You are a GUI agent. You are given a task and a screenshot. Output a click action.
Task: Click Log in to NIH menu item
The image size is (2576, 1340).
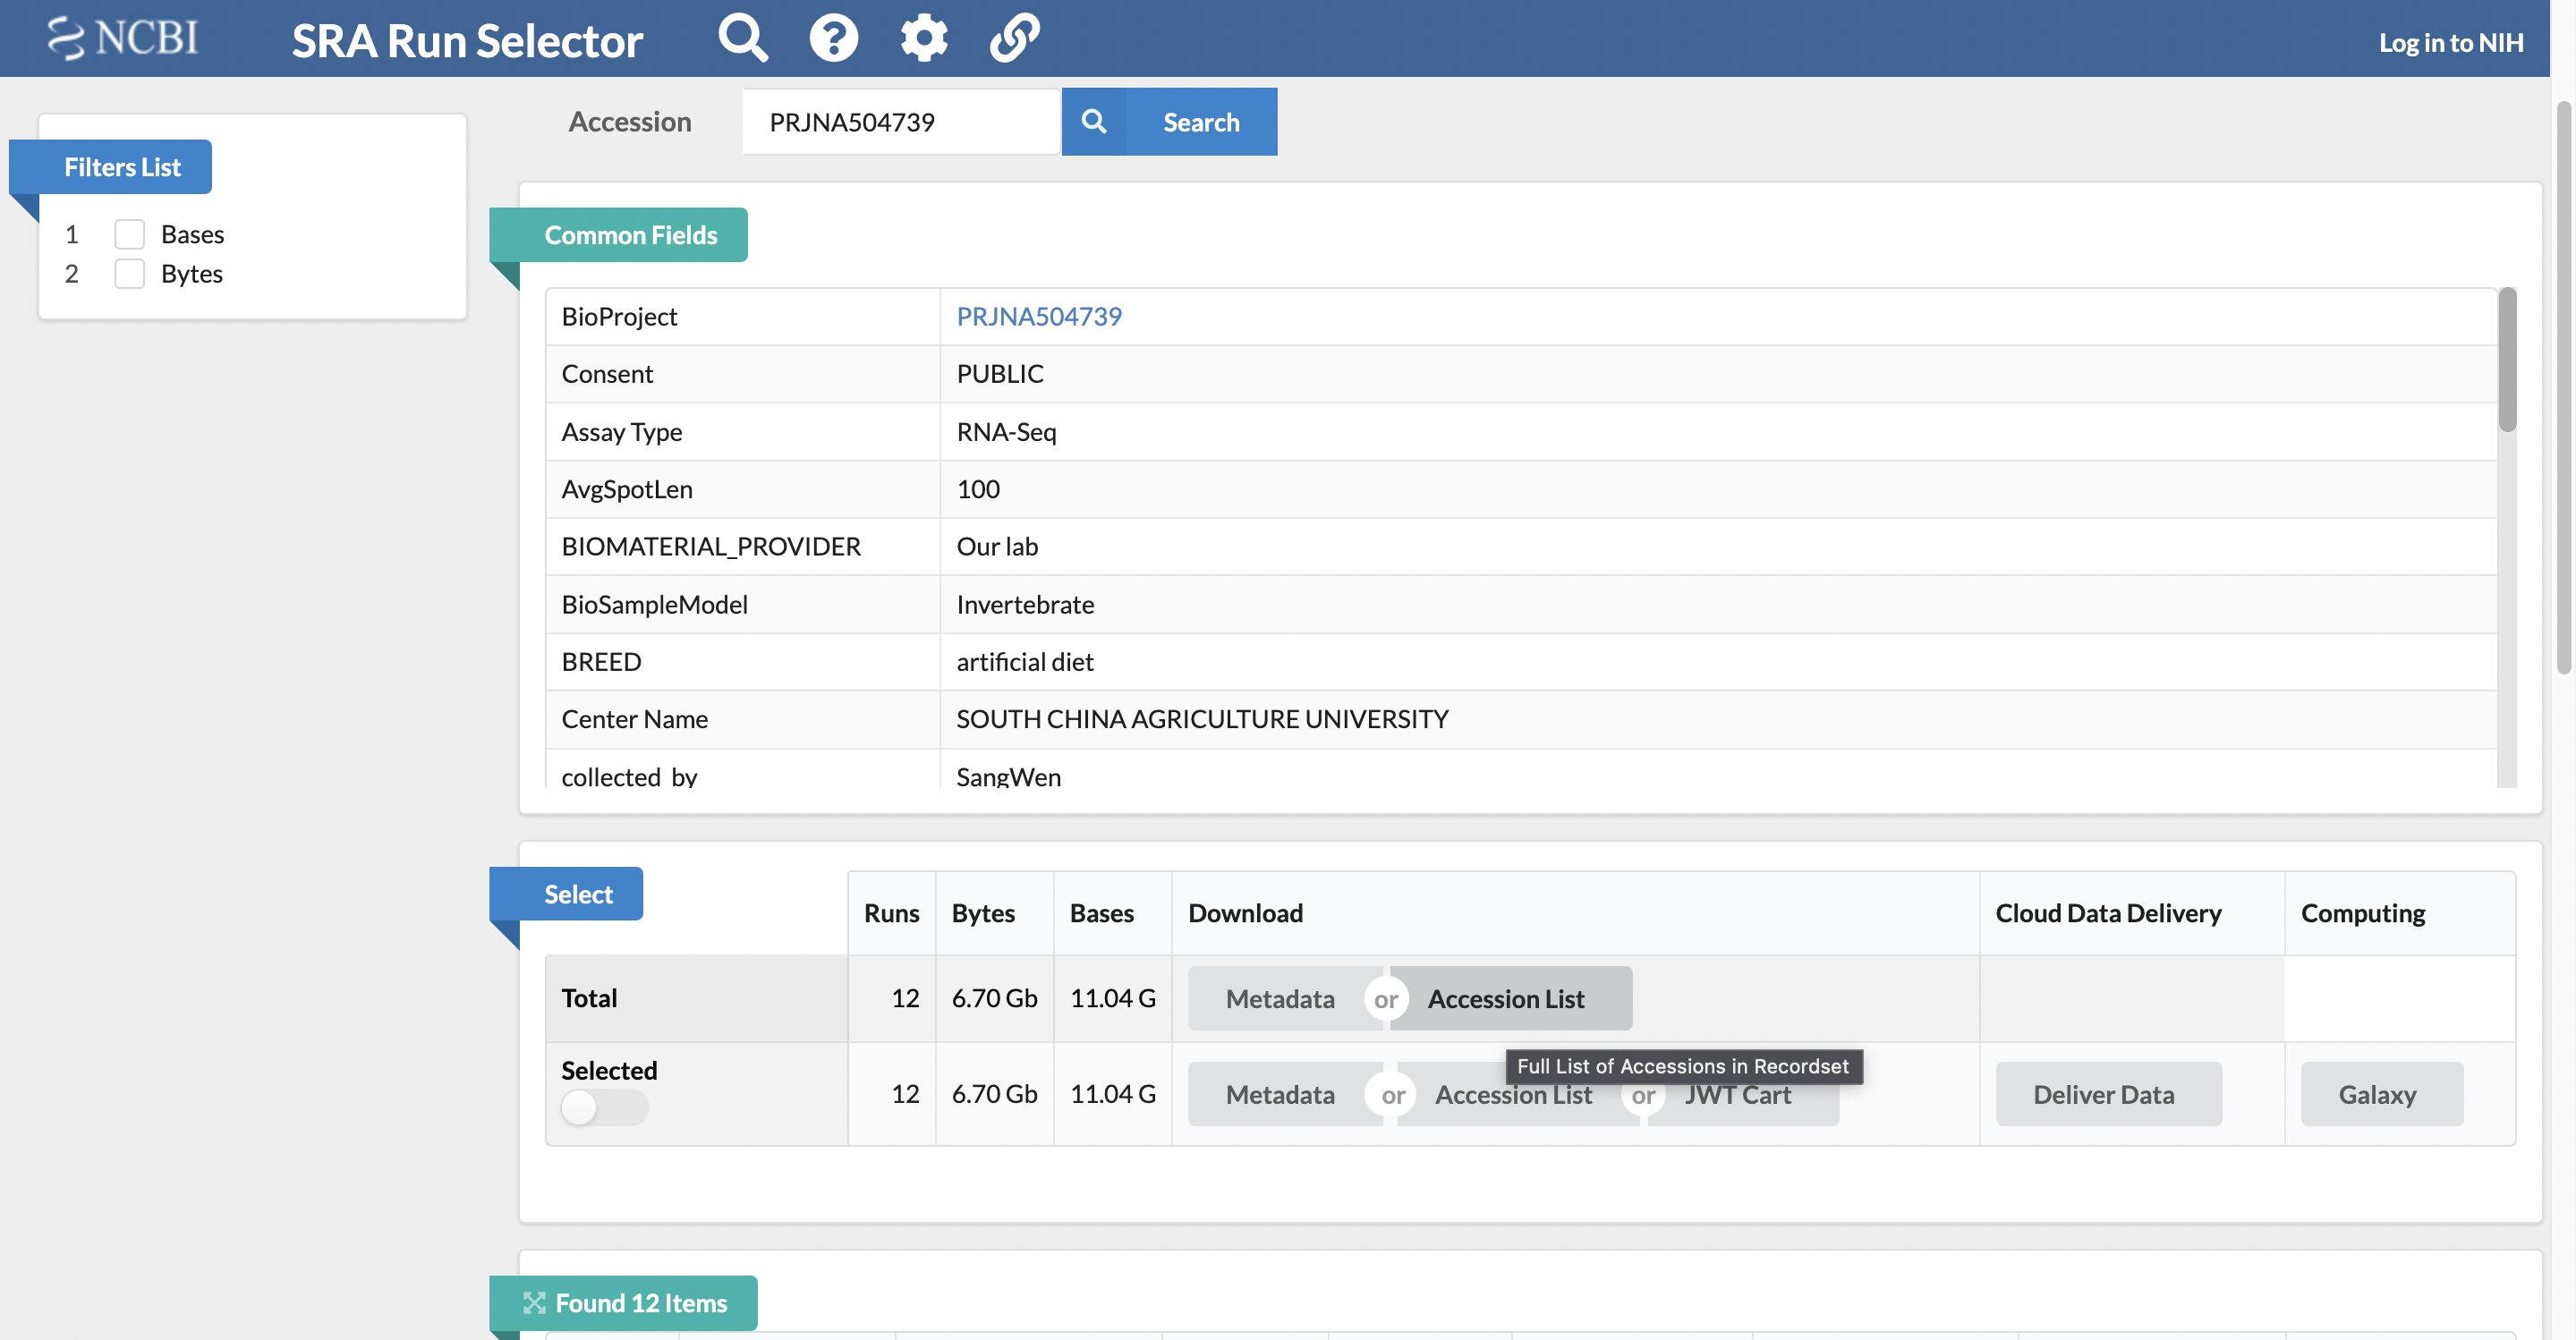(2453, 38)
